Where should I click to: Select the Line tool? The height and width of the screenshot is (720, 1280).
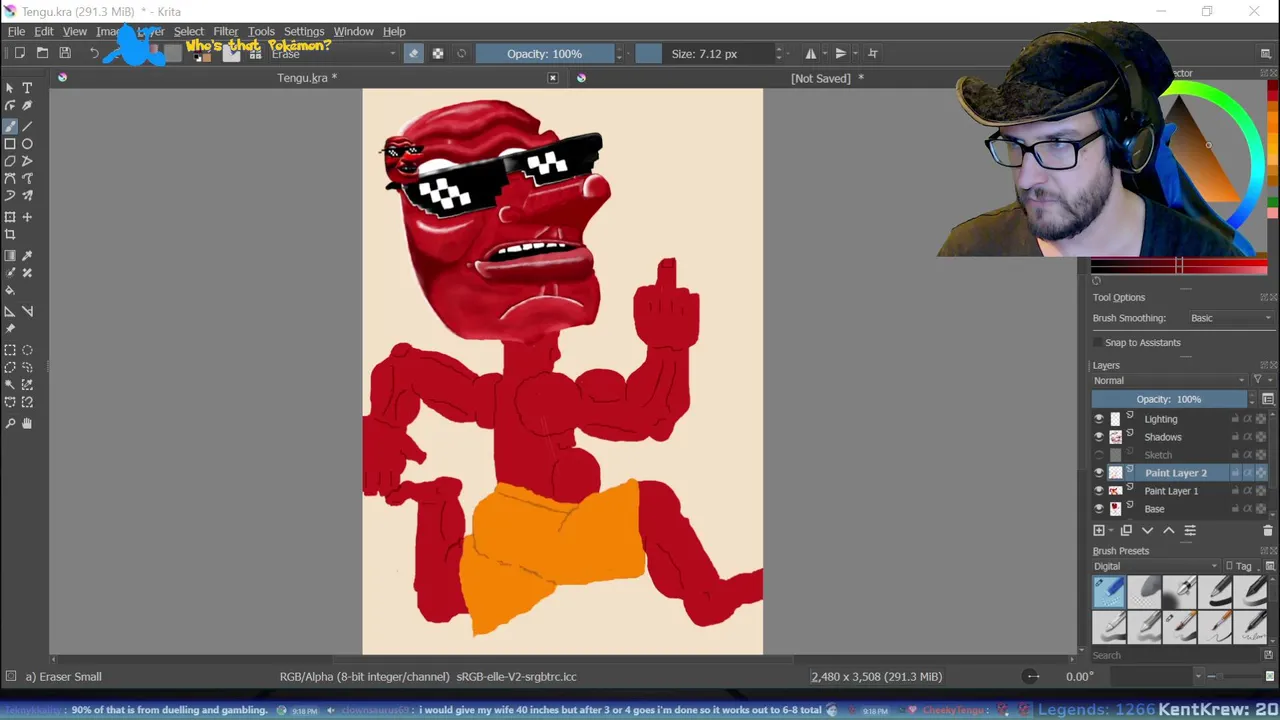click(x=27, y=126)
